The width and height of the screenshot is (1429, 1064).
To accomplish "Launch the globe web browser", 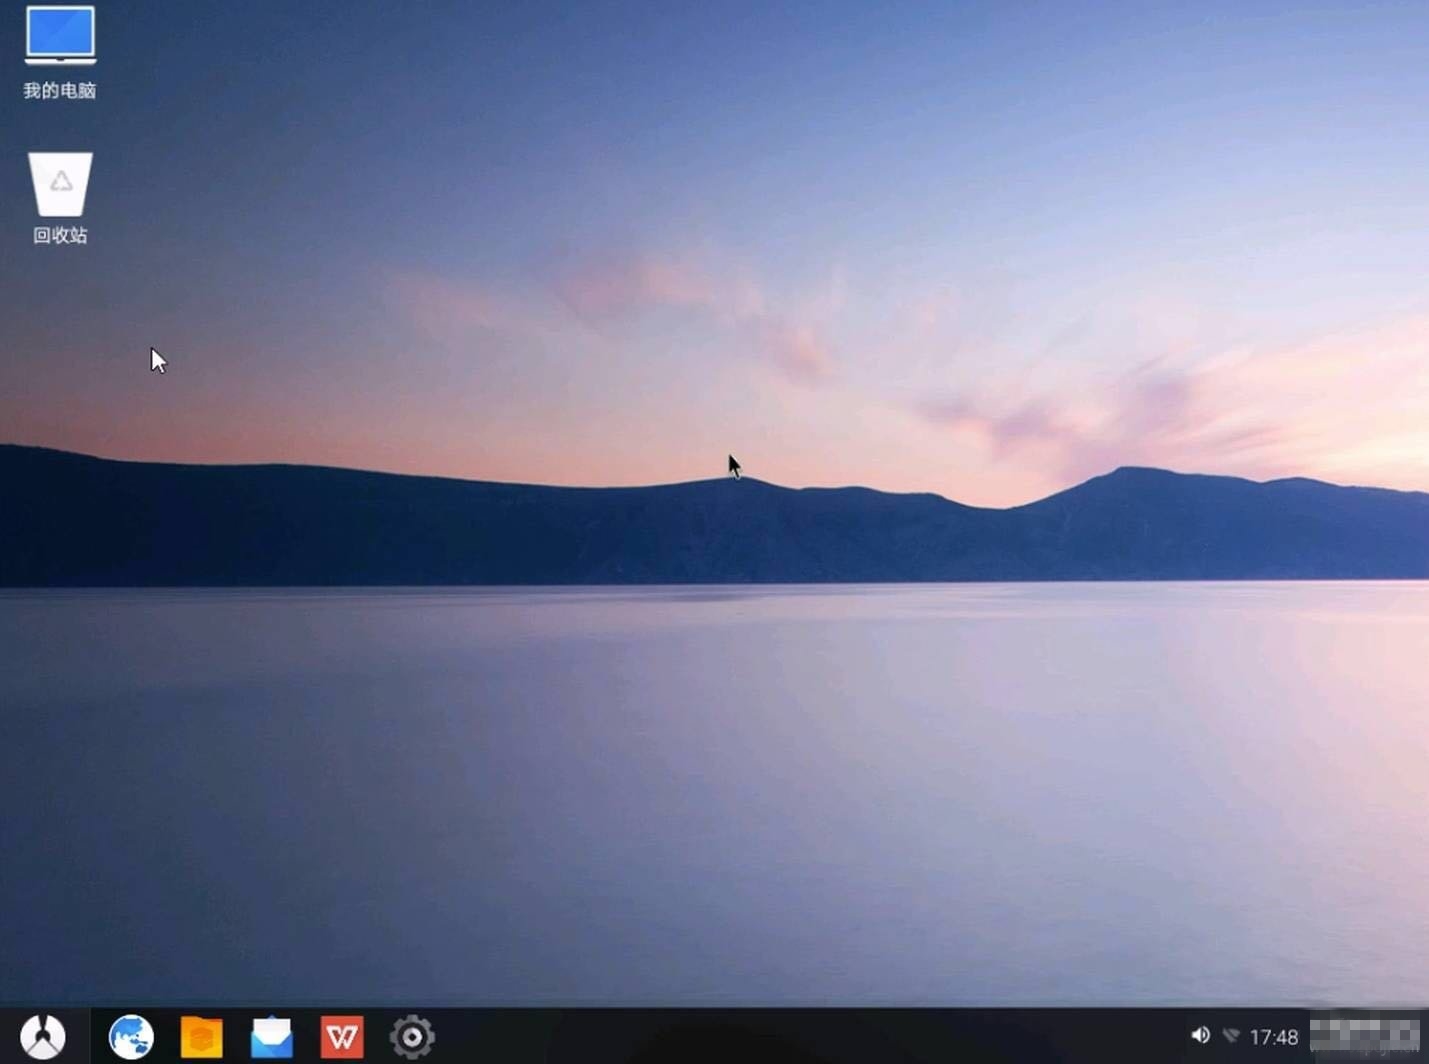I will pyautogui.click(x=131, y=1036).
